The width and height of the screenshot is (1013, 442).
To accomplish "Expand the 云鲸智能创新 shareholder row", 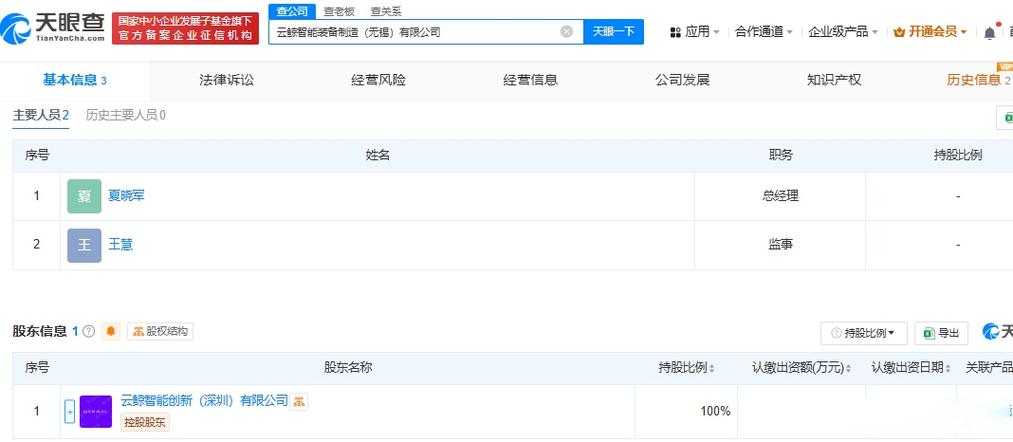I will 70,411.
